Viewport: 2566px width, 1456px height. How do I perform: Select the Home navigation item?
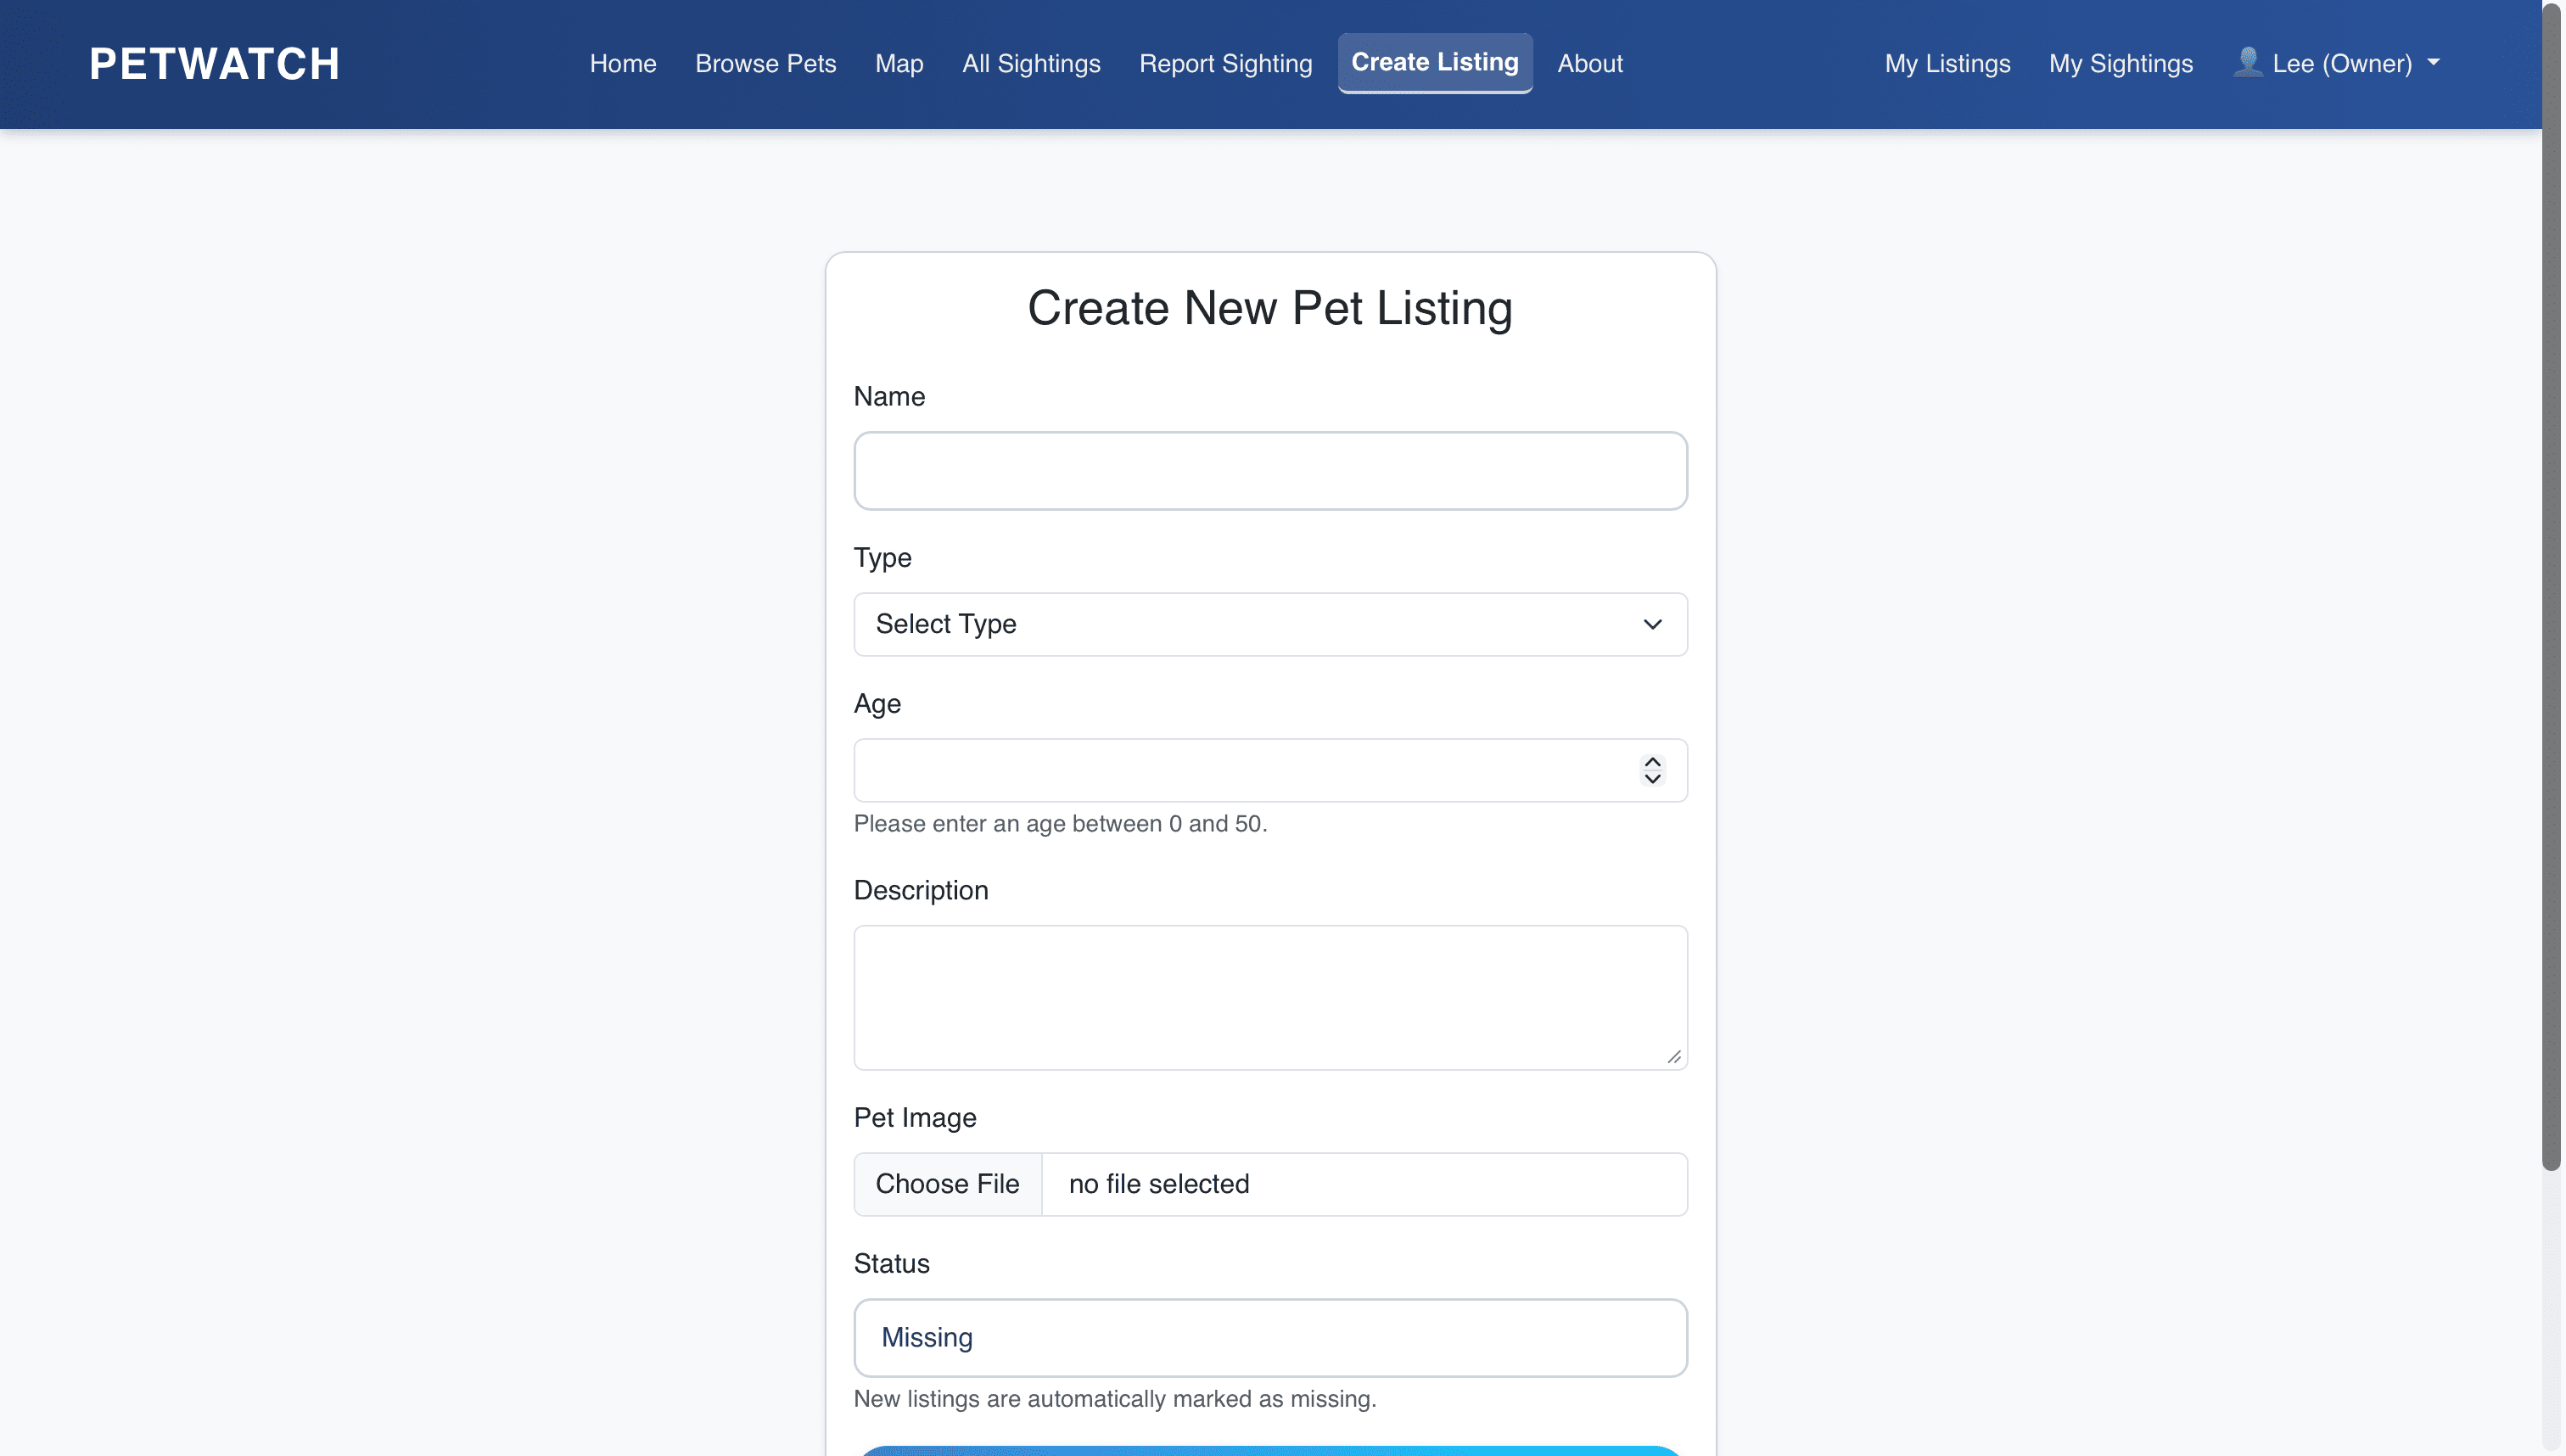pyautogui.click(x=622, y=63)
